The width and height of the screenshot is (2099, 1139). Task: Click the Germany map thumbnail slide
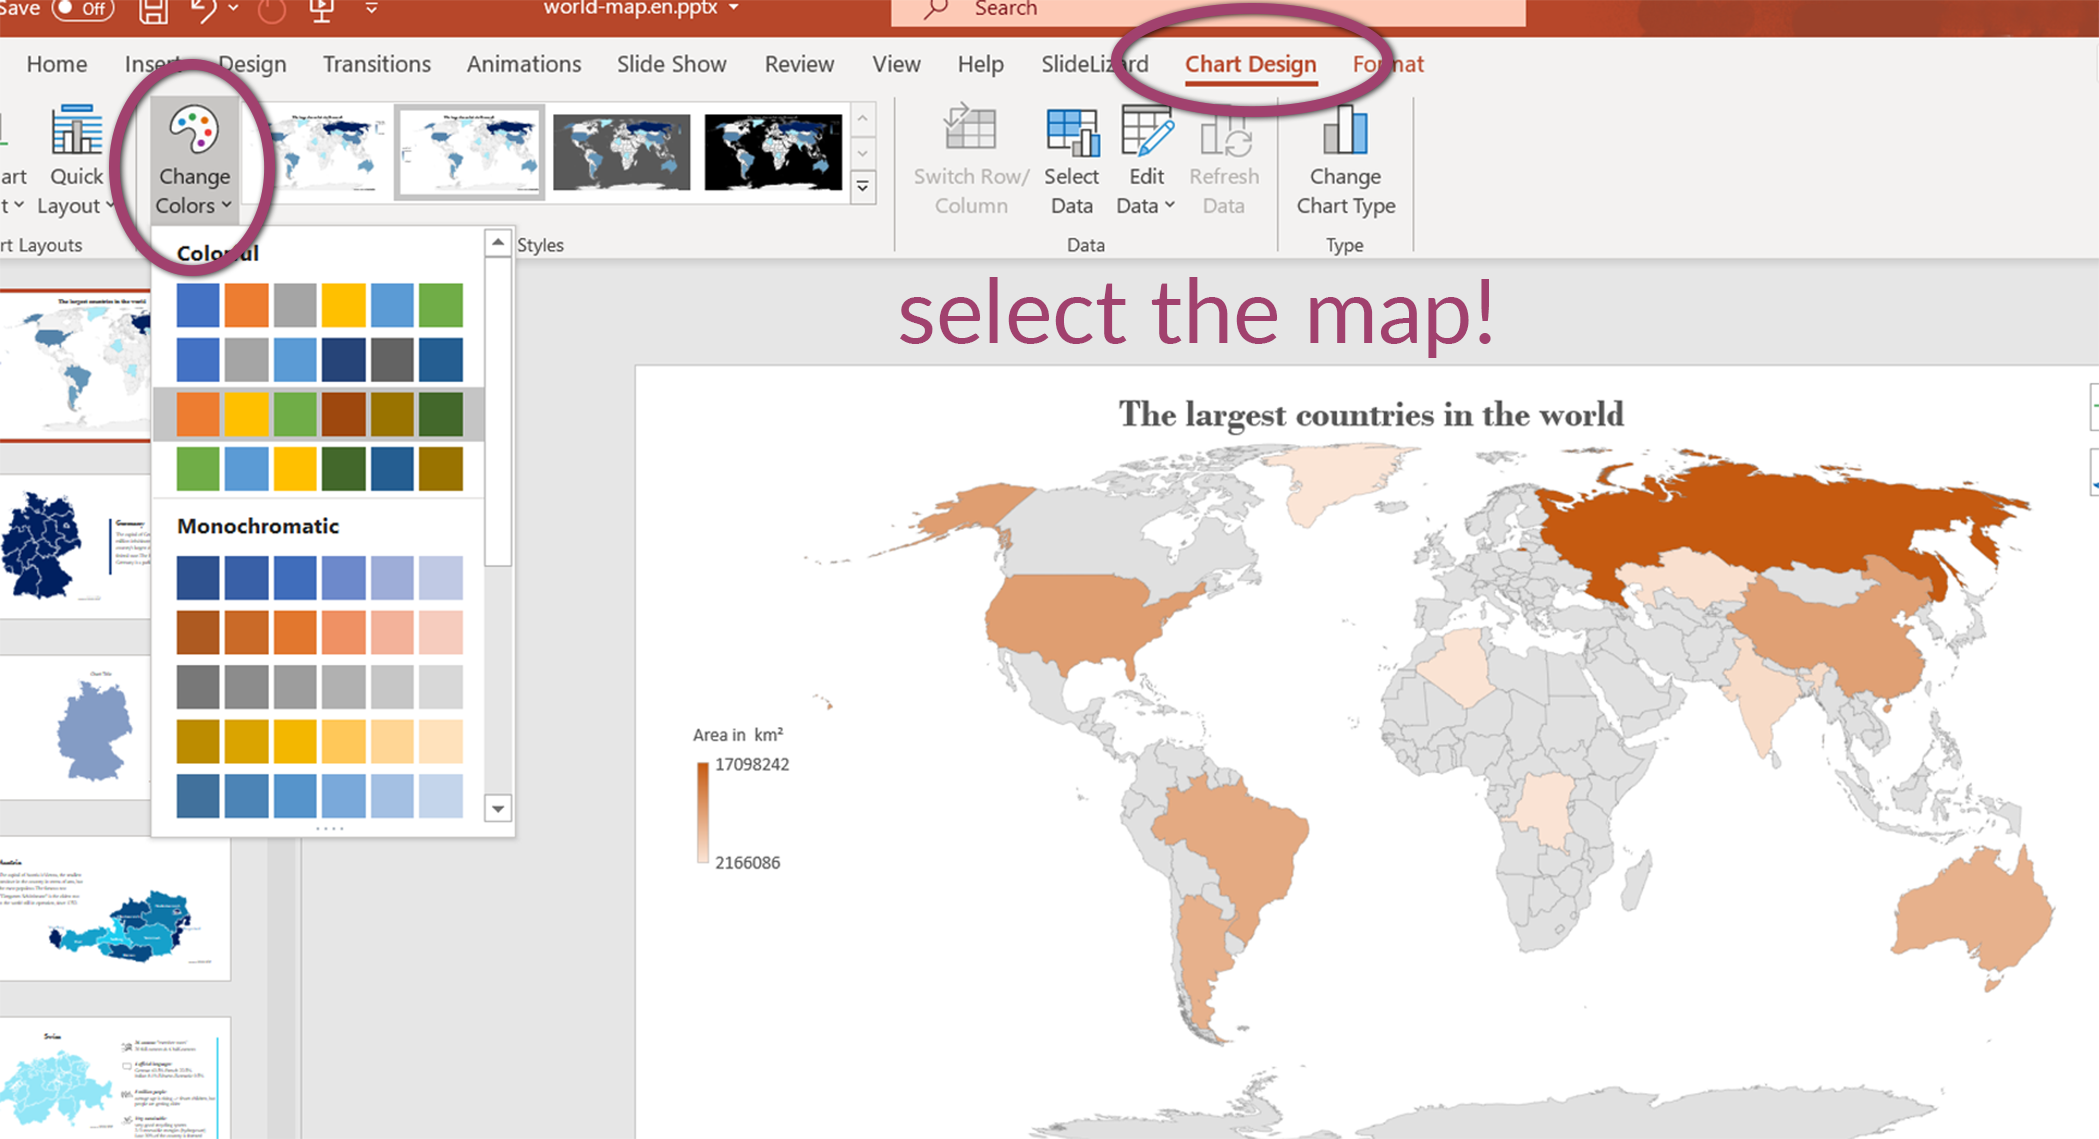coord(77,561)
